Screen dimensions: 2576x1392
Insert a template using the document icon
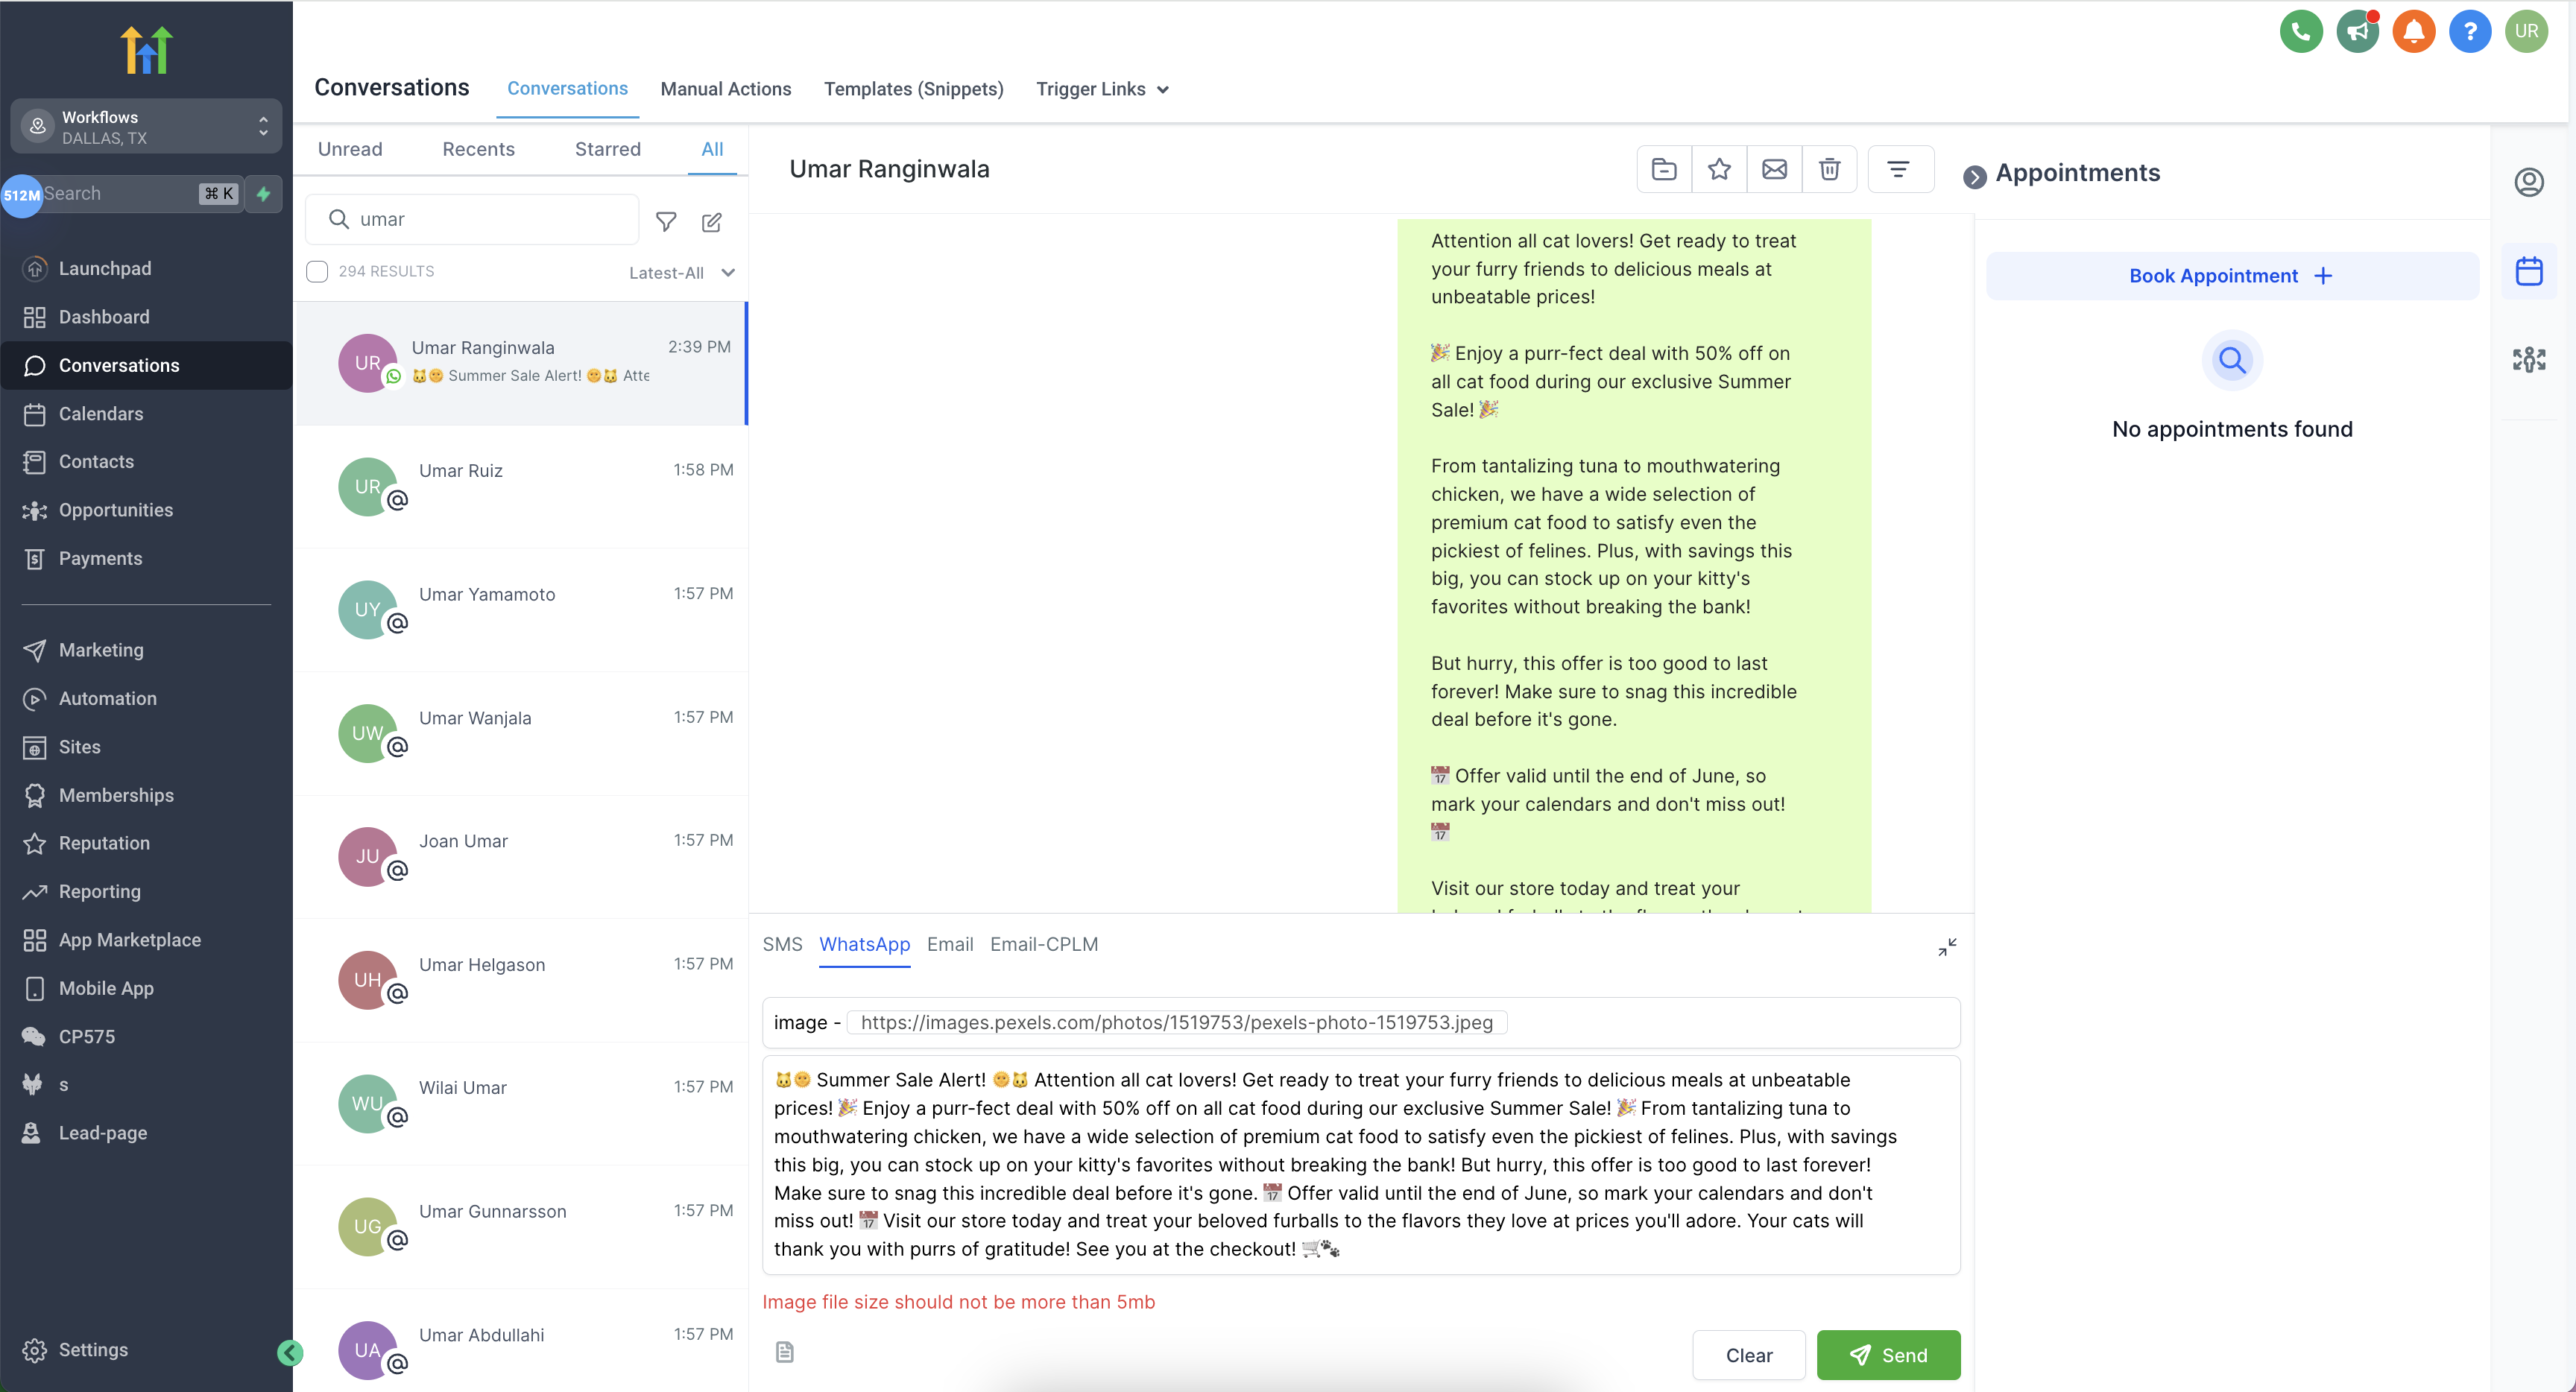point(785,1352)
